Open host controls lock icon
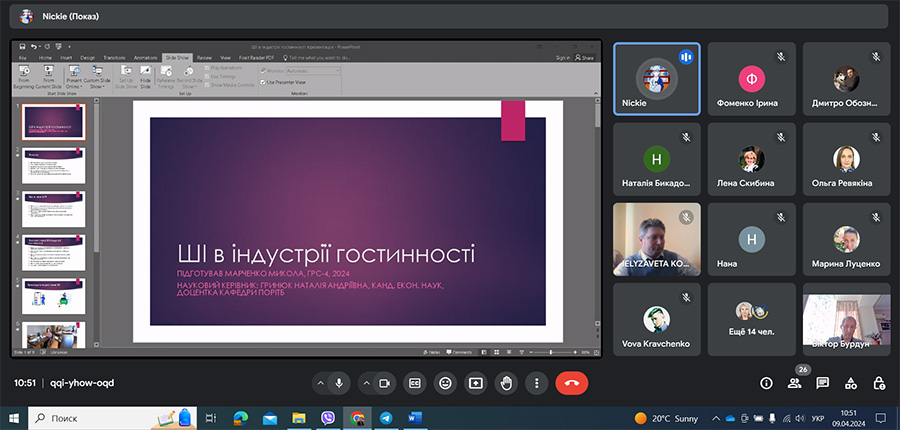The height and width of the screenshot is (430, 900). (878, 383)
